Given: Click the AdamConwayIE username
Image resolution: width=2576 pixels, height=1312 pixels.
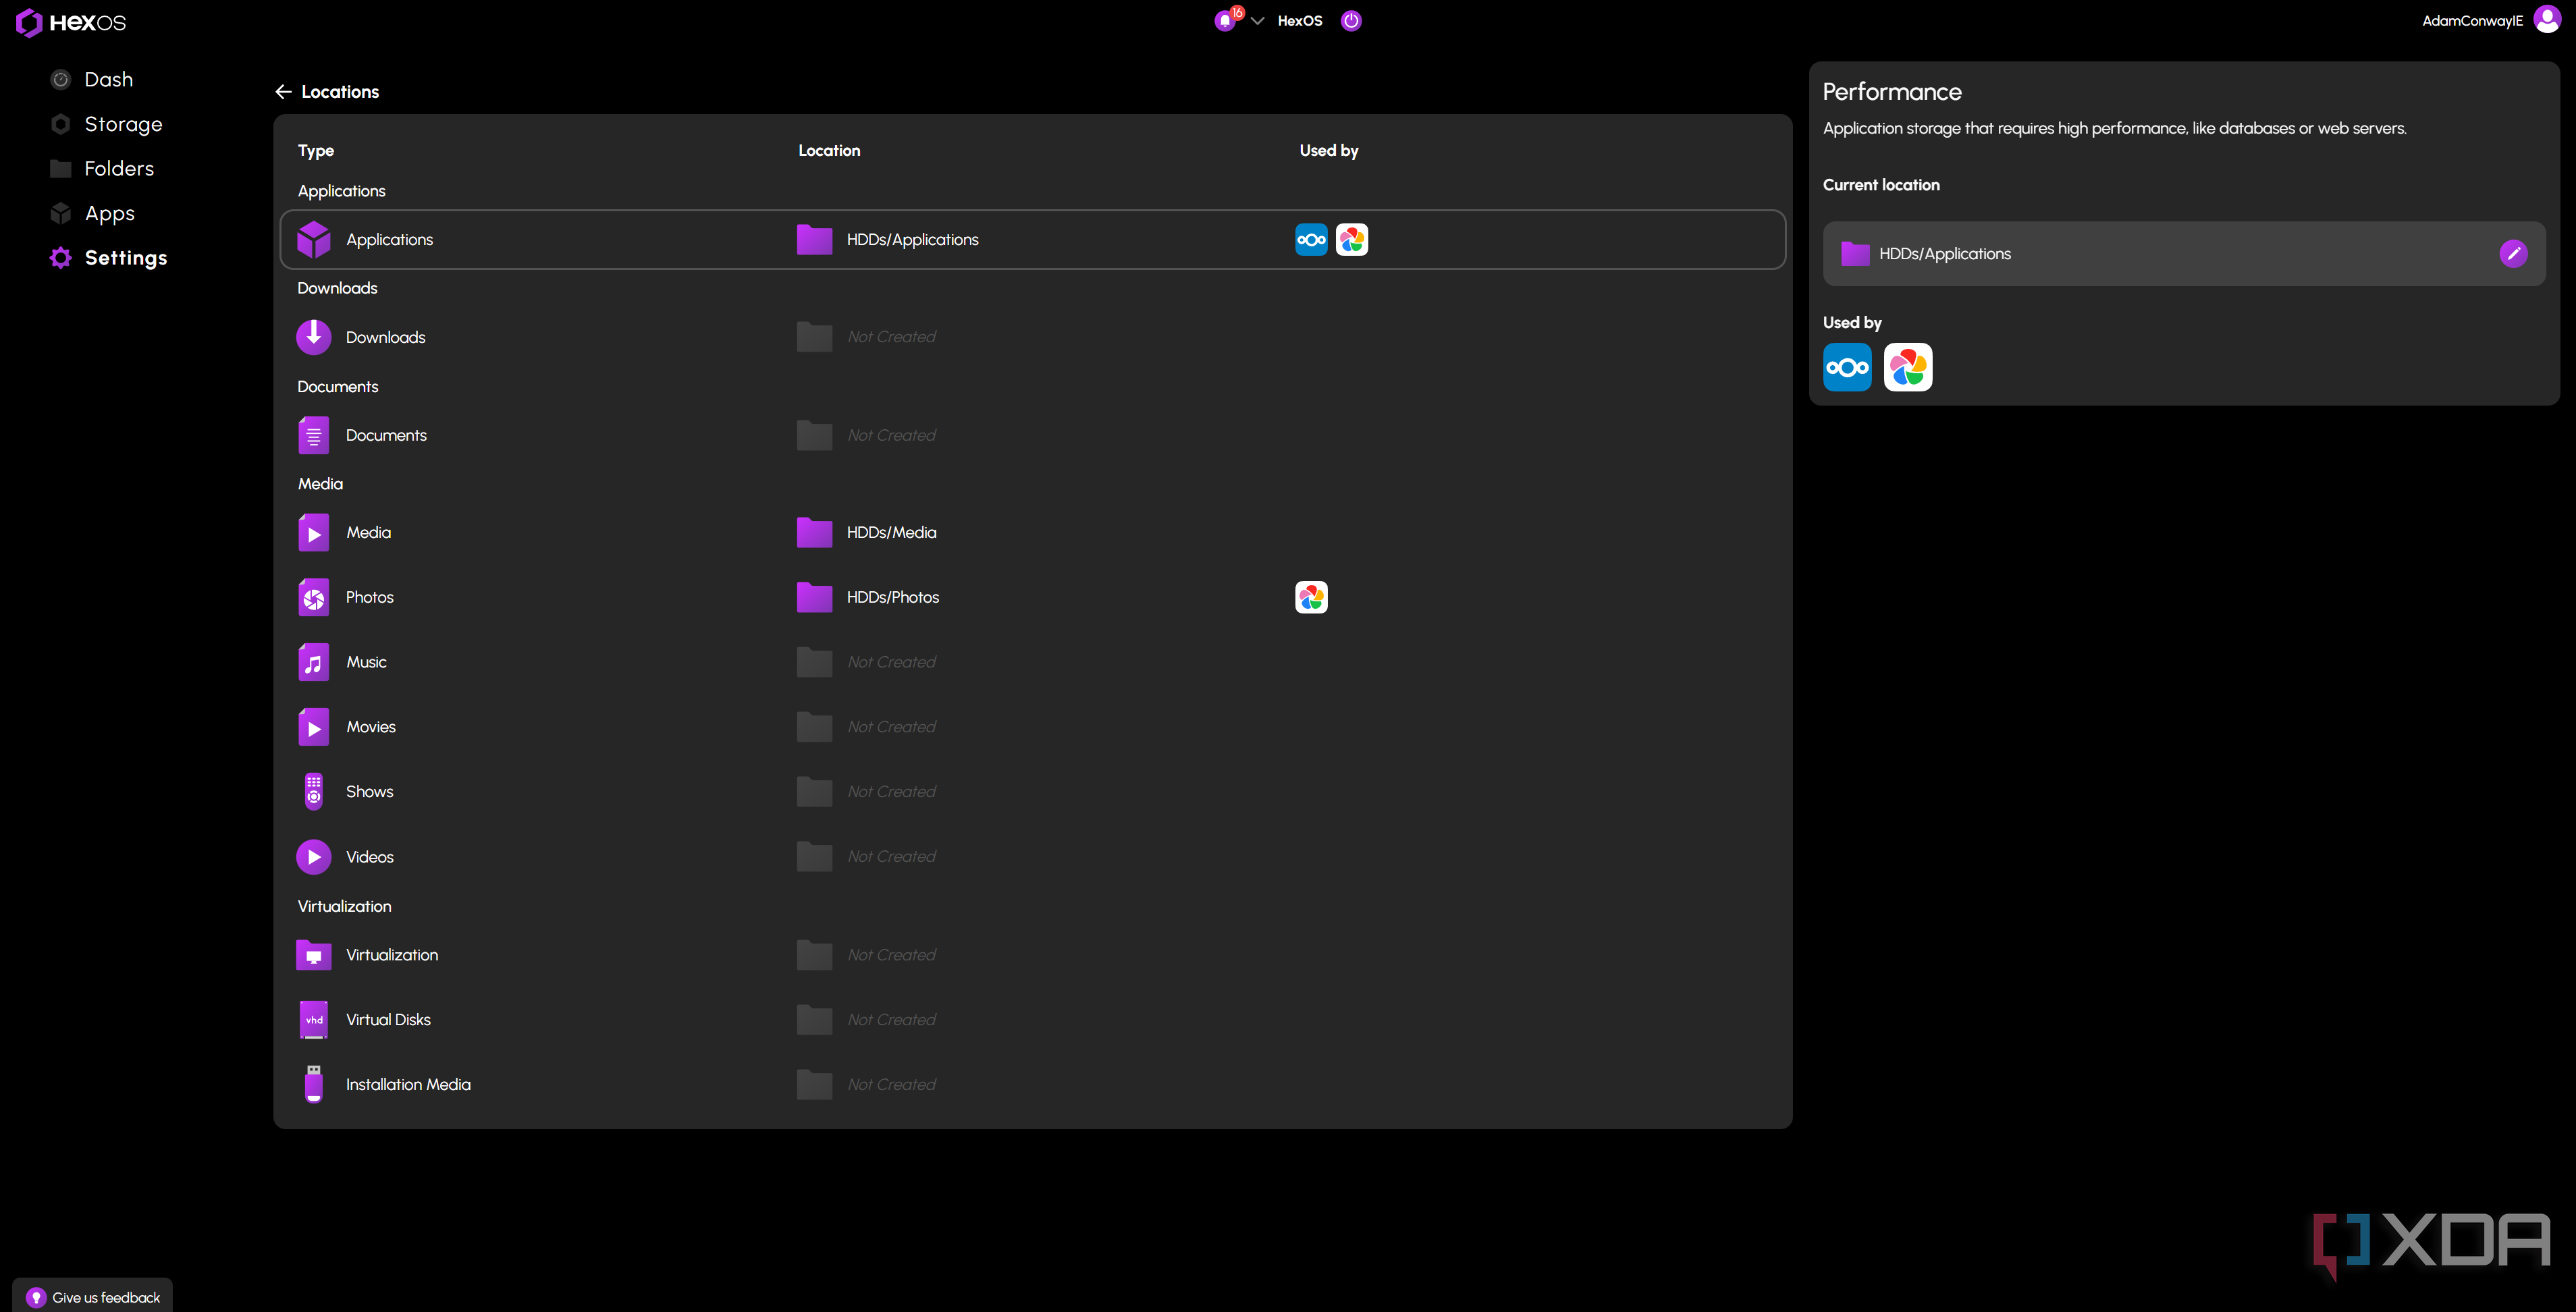Looking at the screenshot, I should (2472, 21).
